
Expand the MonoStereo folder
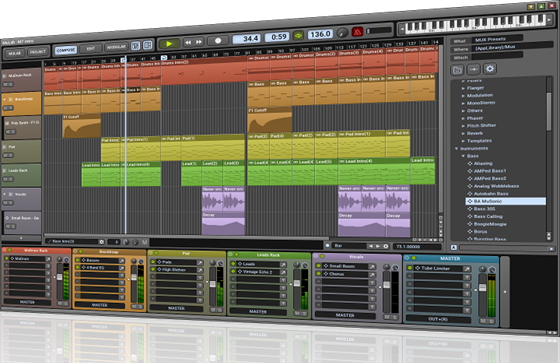(x=463, y=103)
